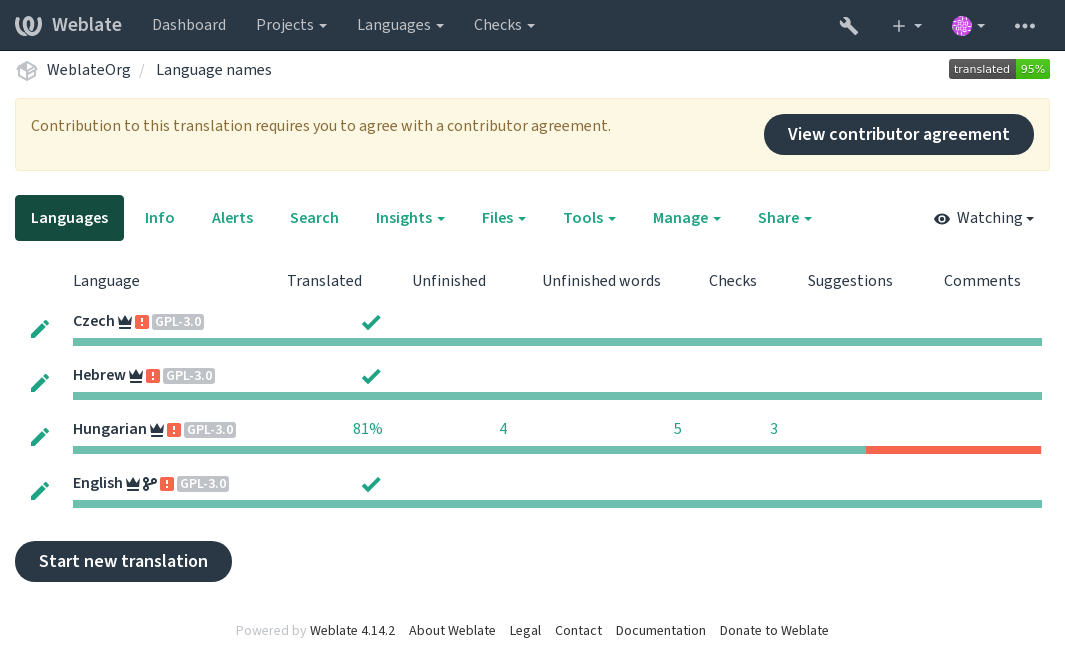Click the crown icon next to Czech

124,322
